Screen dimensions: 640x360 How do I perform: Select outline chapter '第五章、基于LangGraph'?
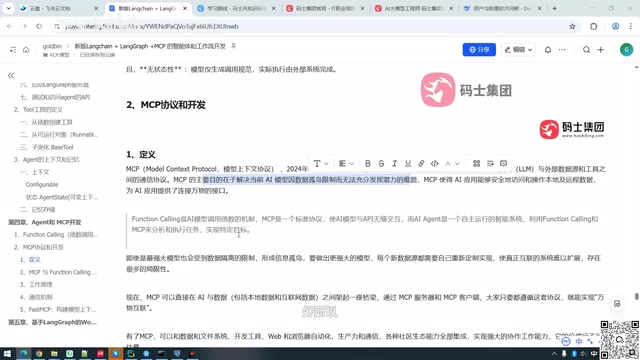pos(52,322)
